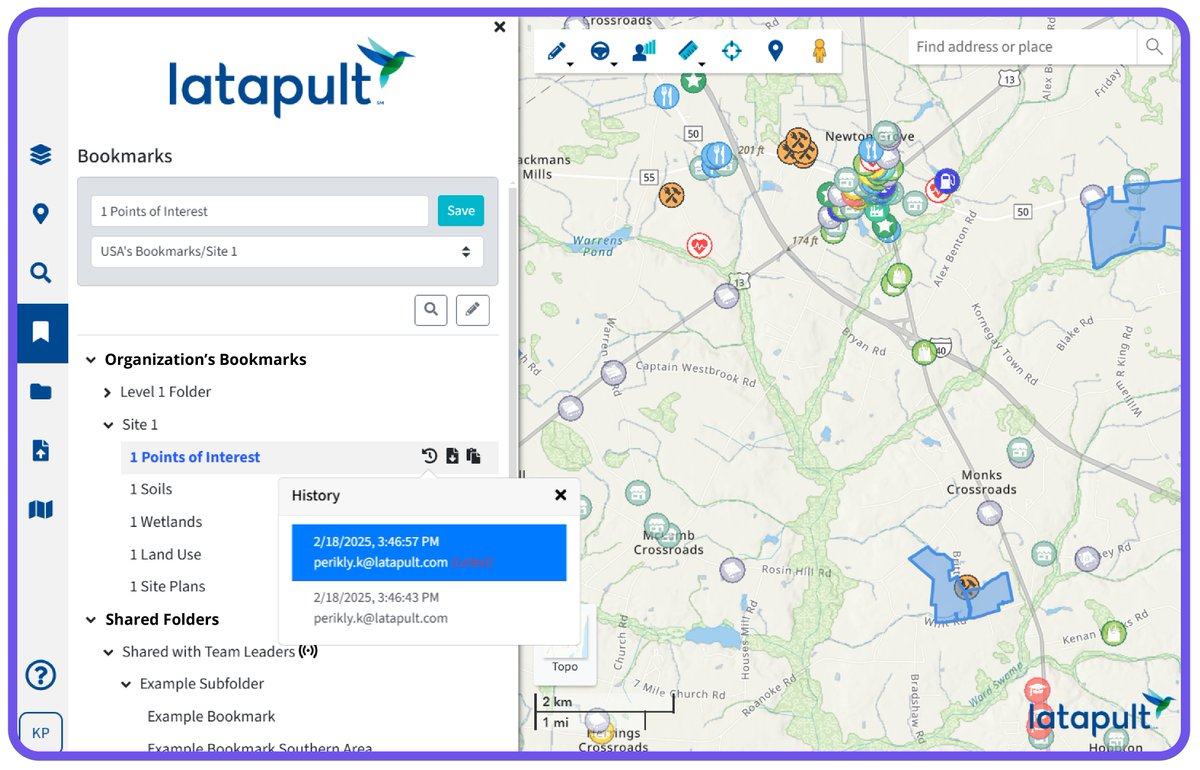Click the bookmark search magnifier button
Image resolution: width=1200 pixels, height=770 pixels.
point(431,310)
